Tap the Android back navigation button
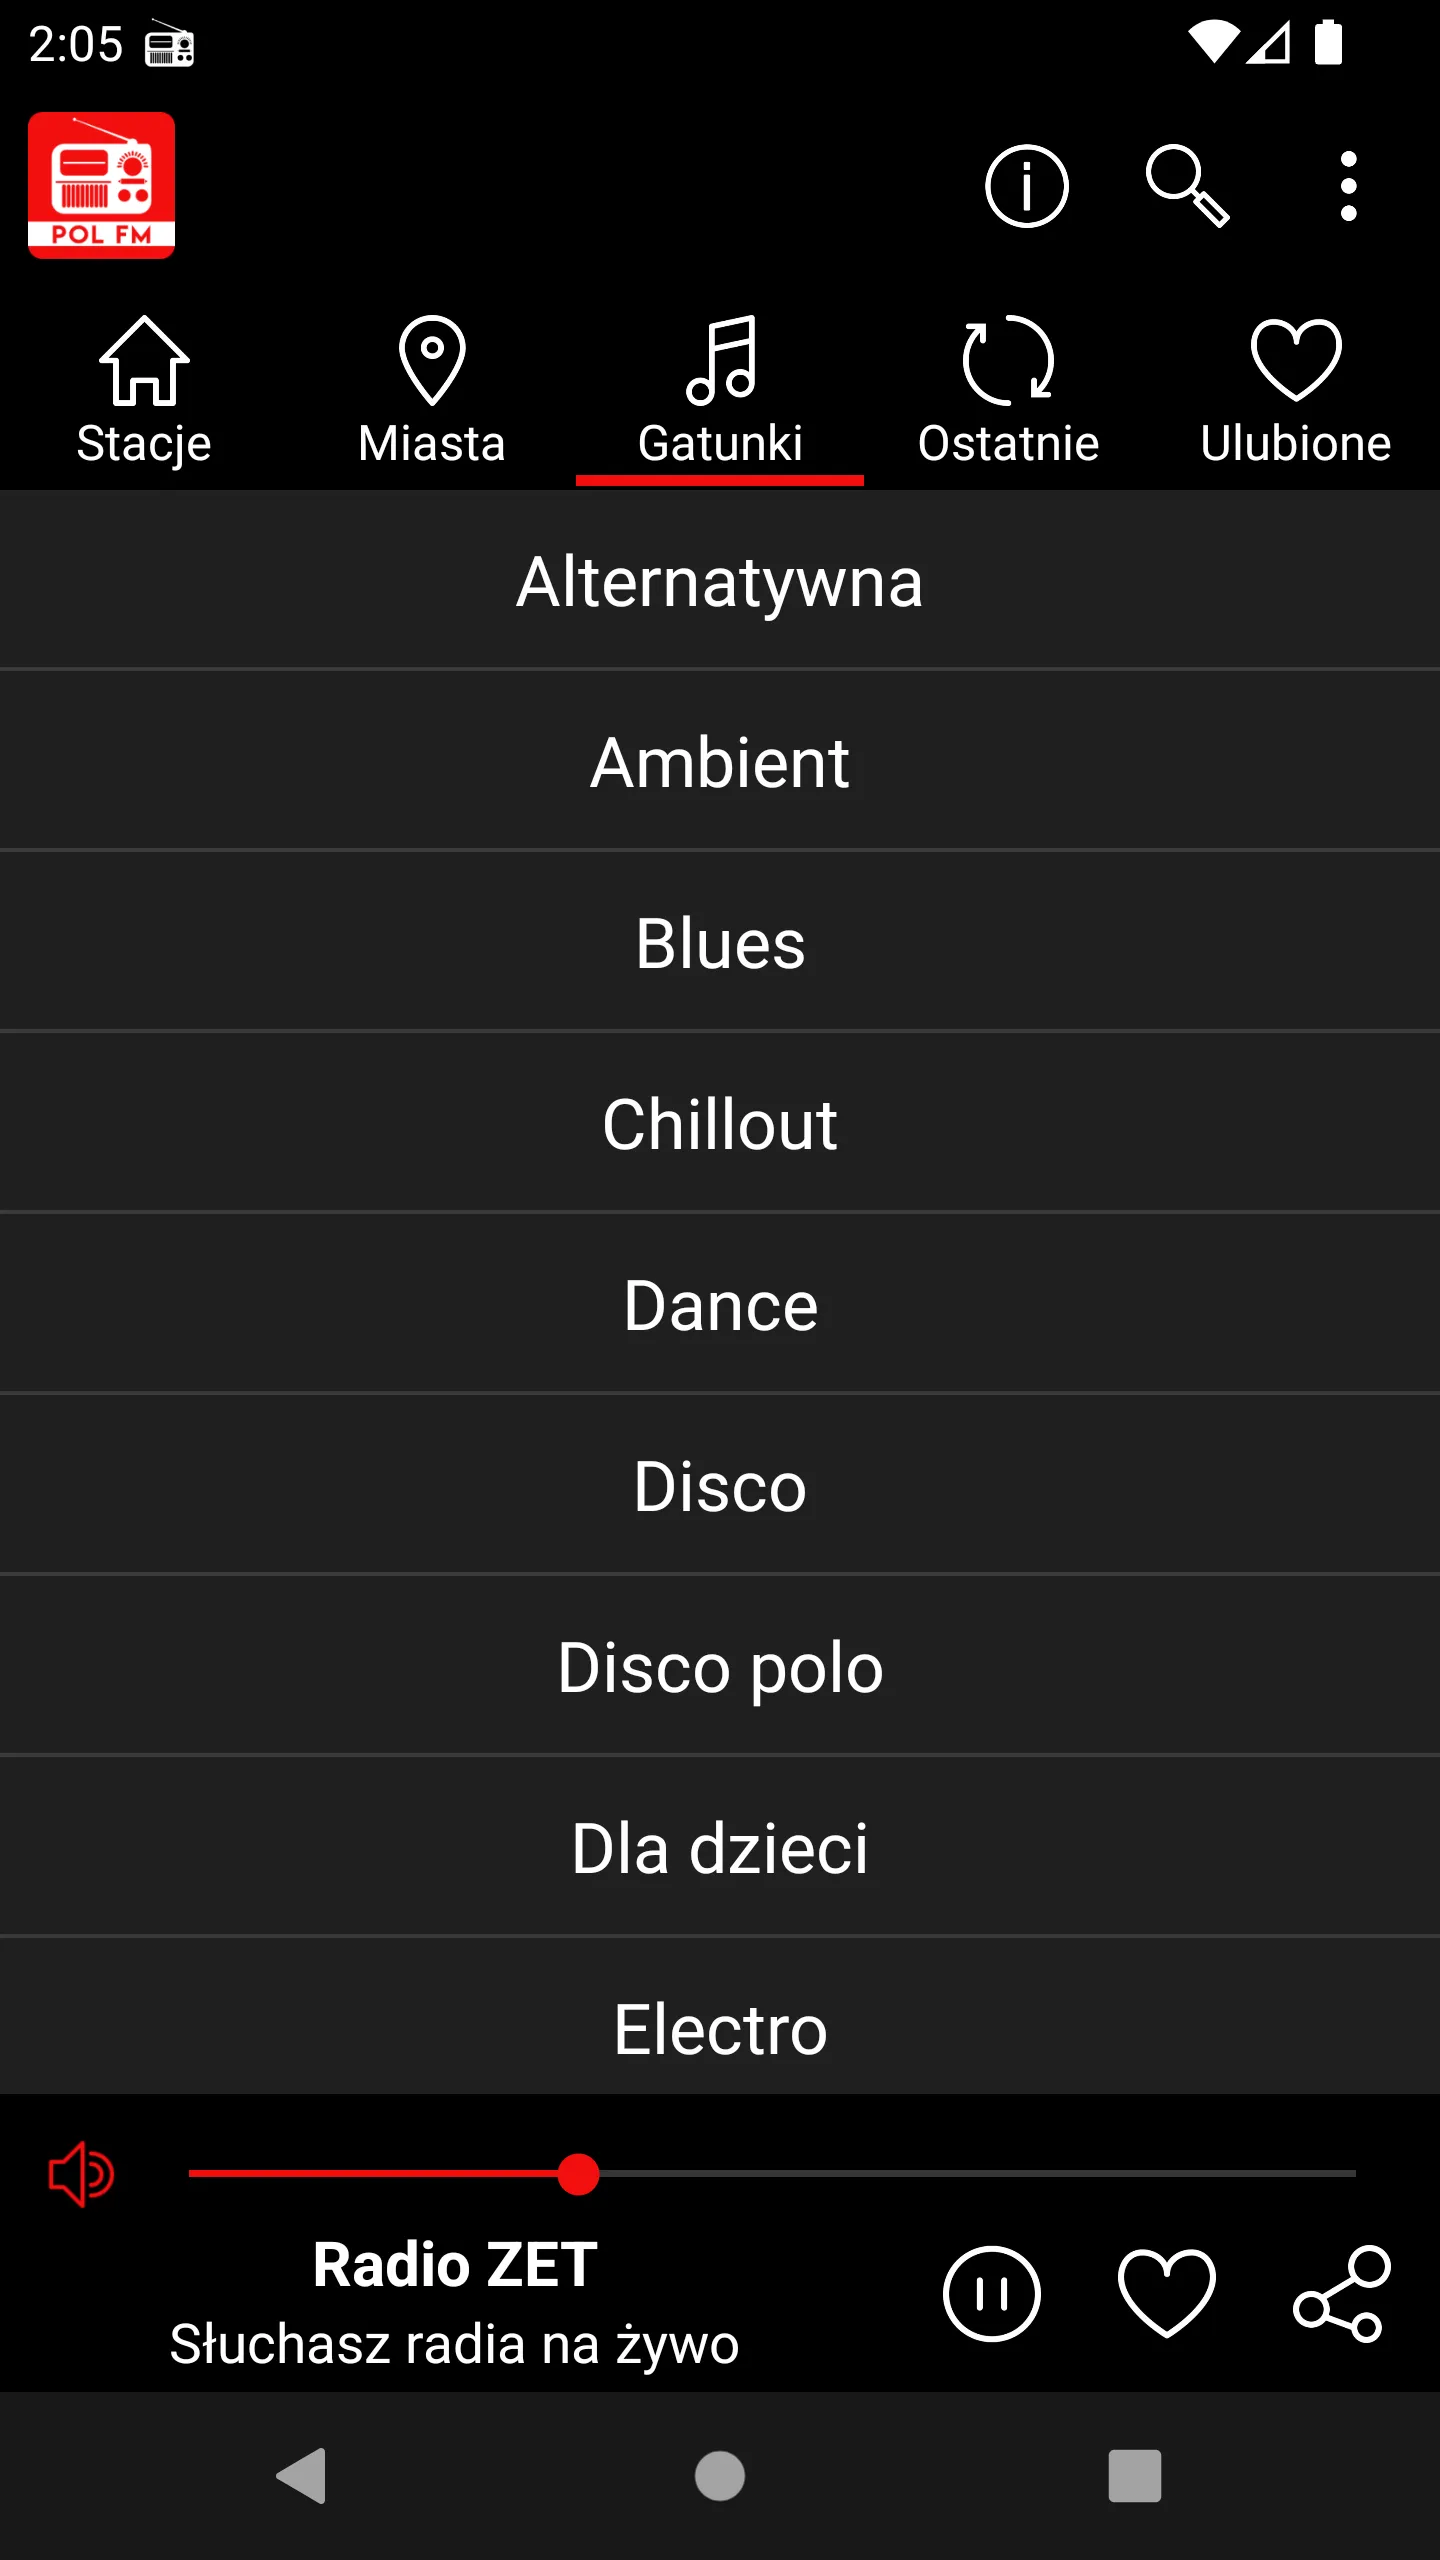The image size is (1440, 2560). [x=301, y=2476]
